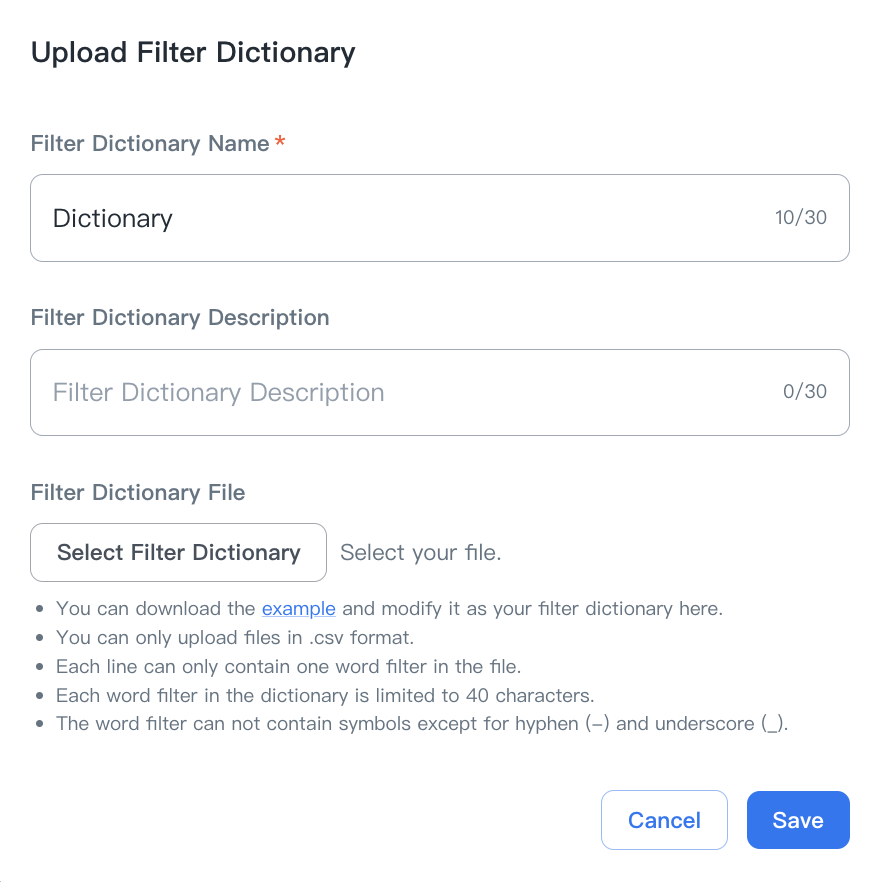Screen dimensions: 878x882
Task: Click the 'Filter Dictionary File' label
Action: pos(138,492)
